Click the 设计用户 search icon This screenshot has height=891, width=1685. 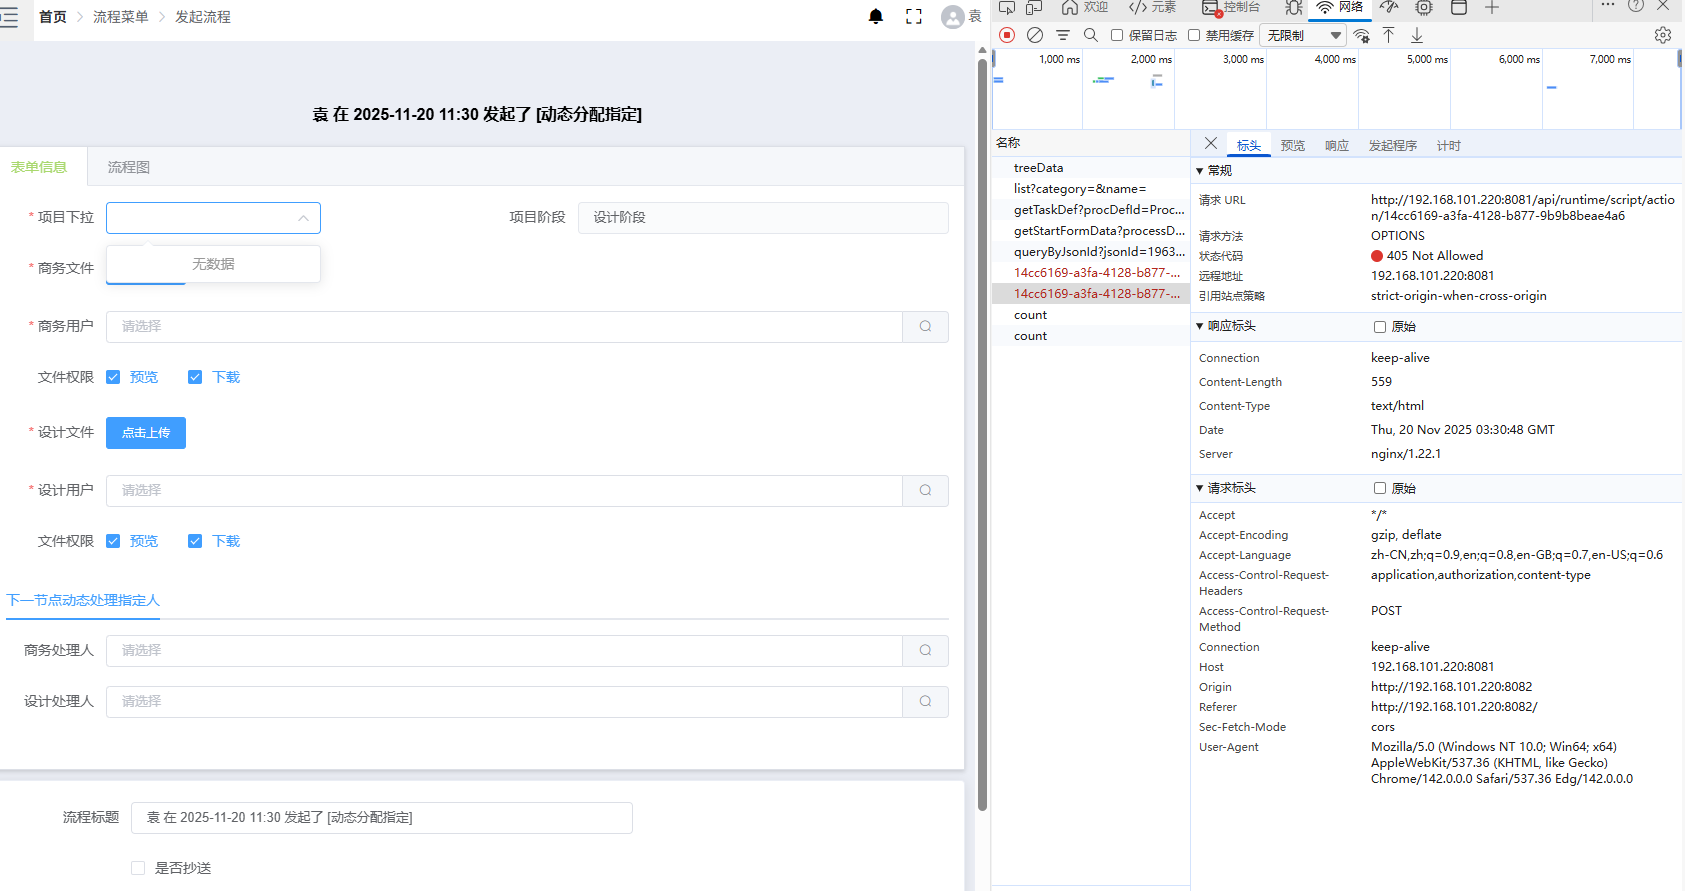pyautogui.click(x=925, y=490)
